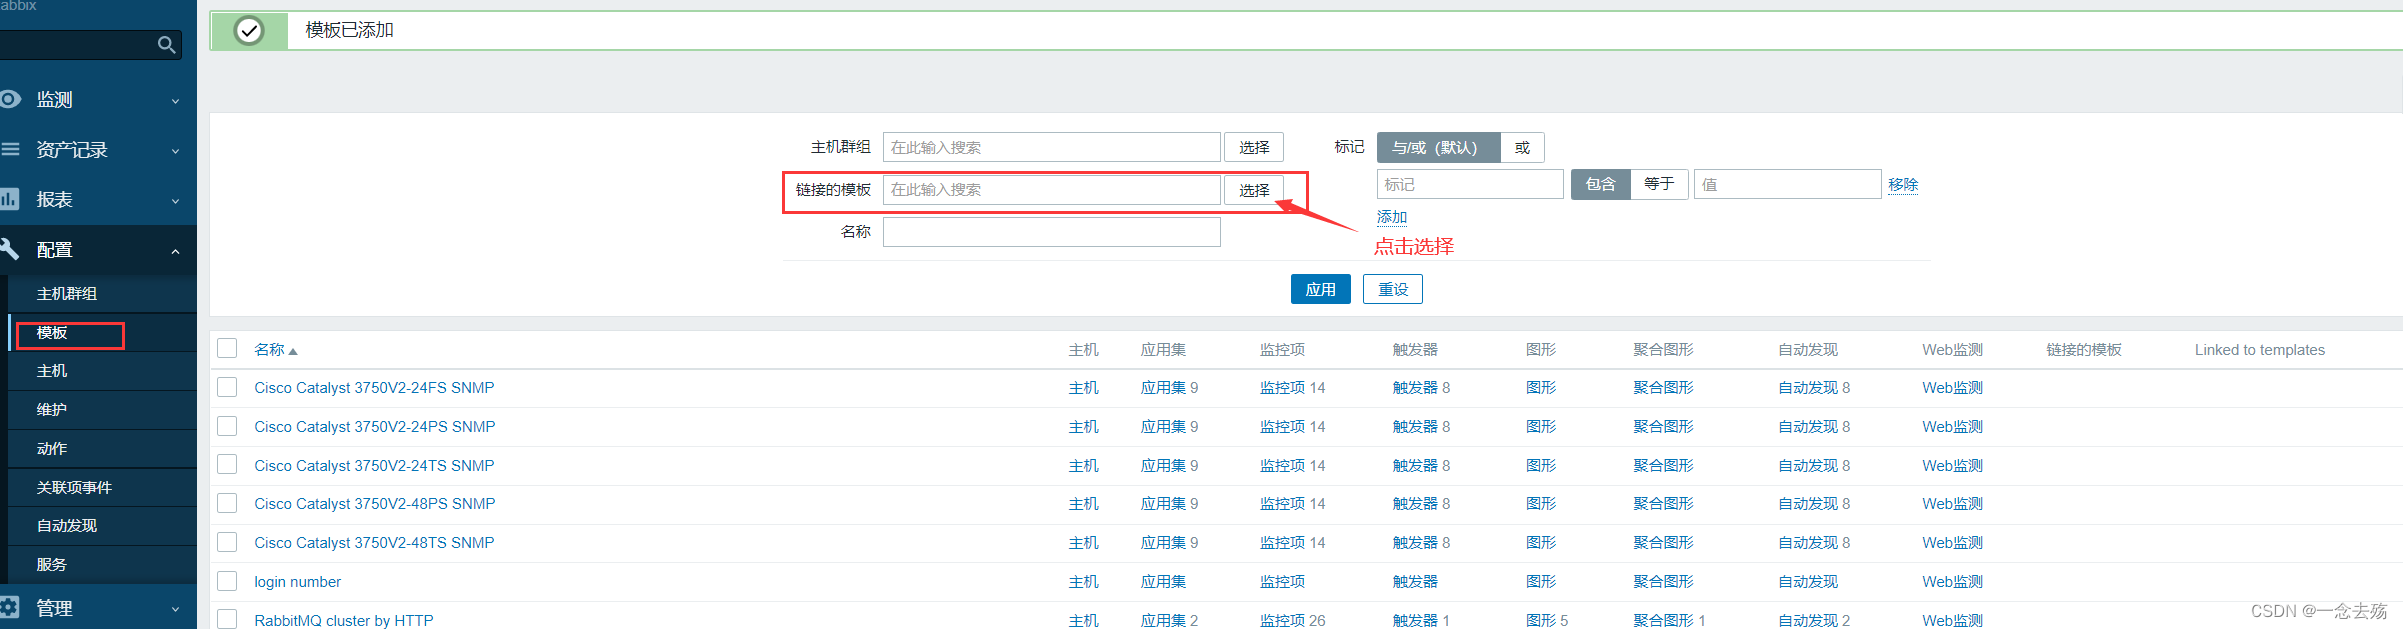Check the Cisco Catalyst 3750V2-24TS SNMP row box
The height and width of the screenshot is (629, 2403).
point(227,465)
